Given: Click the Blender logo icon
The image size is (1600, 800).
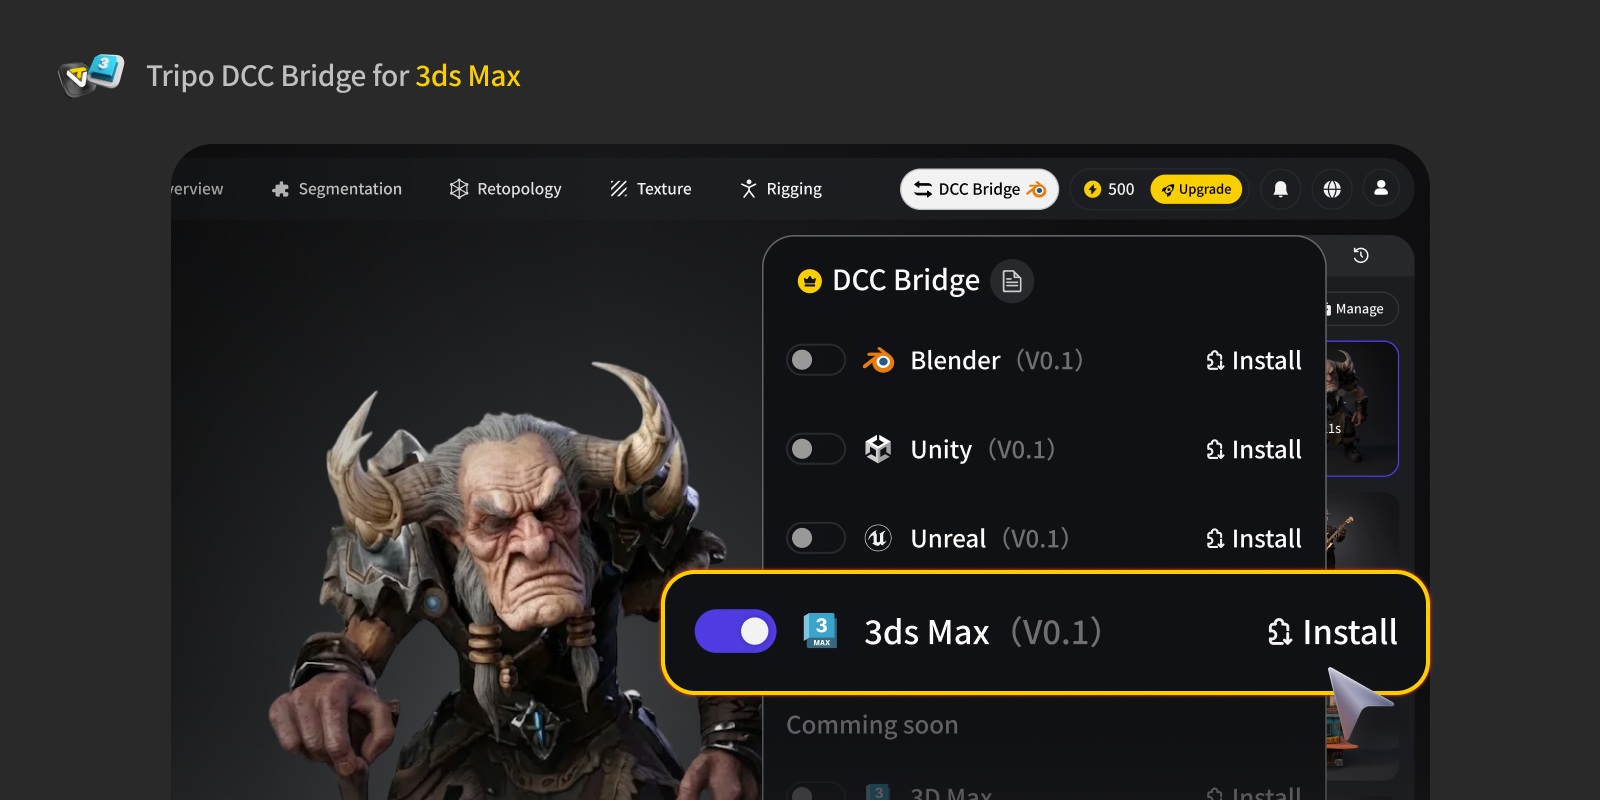Looking at the screenshot, I should tap(878, 360).
